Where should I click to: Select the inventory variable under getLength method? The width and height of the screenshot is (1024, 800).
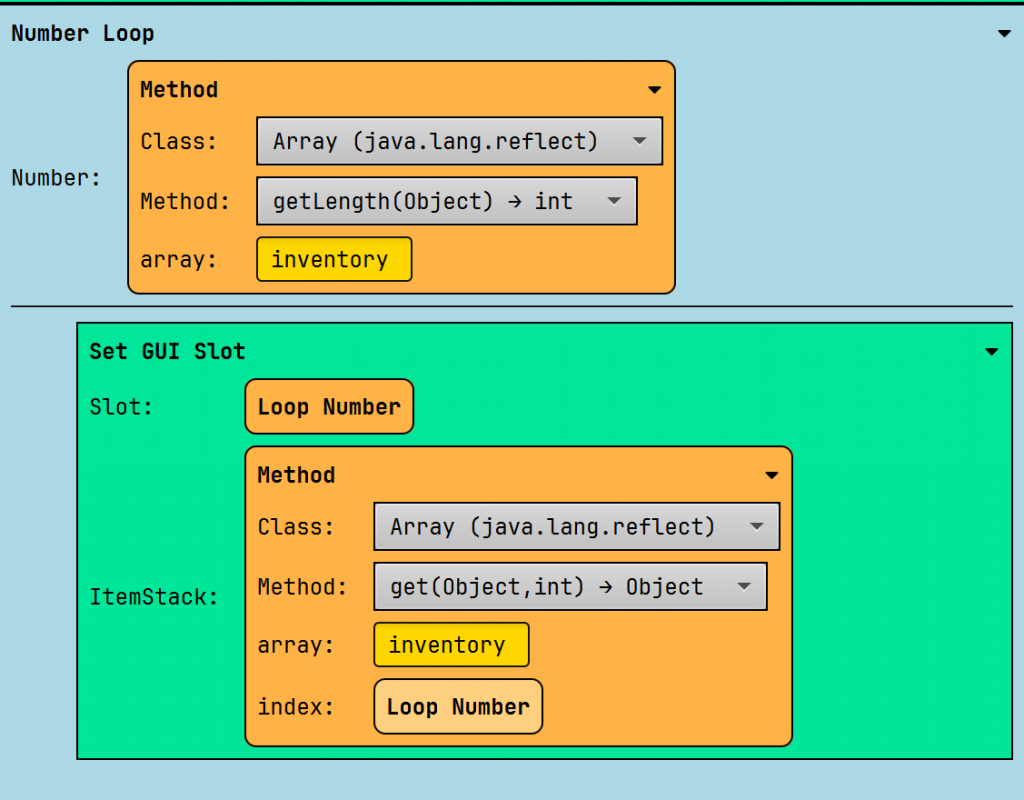click(x=334, y=260)
